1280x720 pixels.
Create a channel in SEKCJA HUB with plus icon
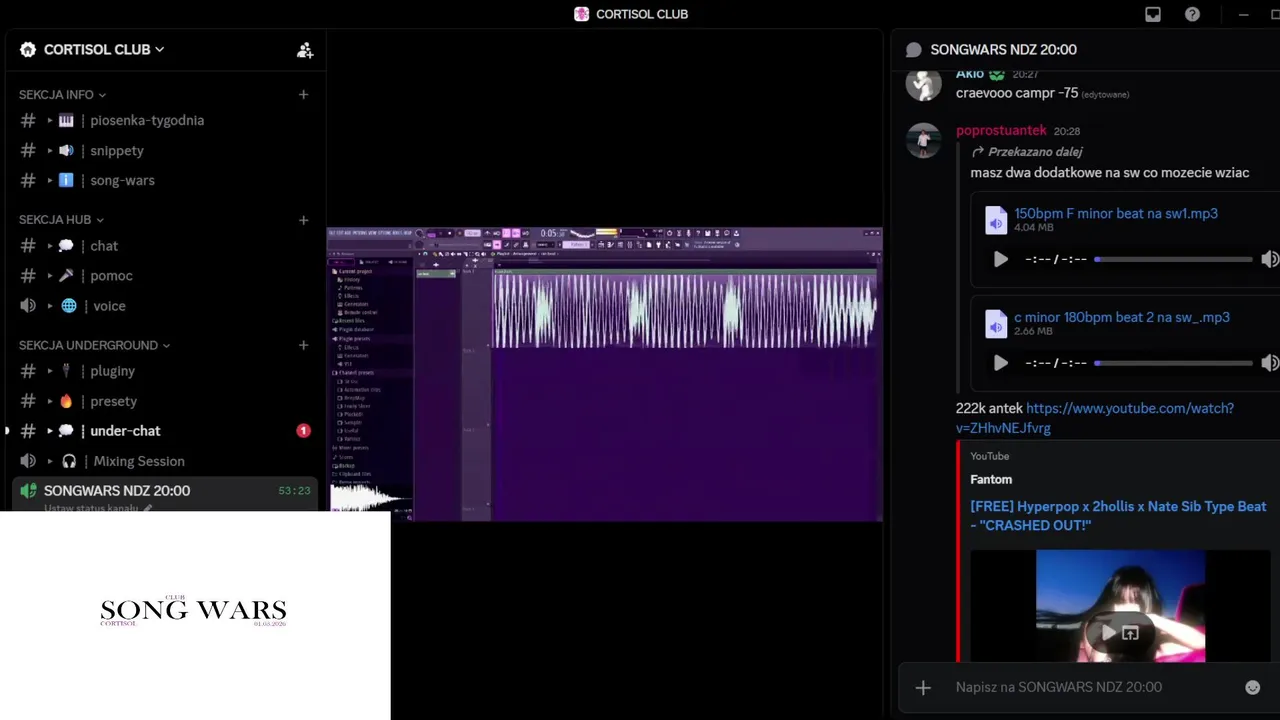[303, 220]
